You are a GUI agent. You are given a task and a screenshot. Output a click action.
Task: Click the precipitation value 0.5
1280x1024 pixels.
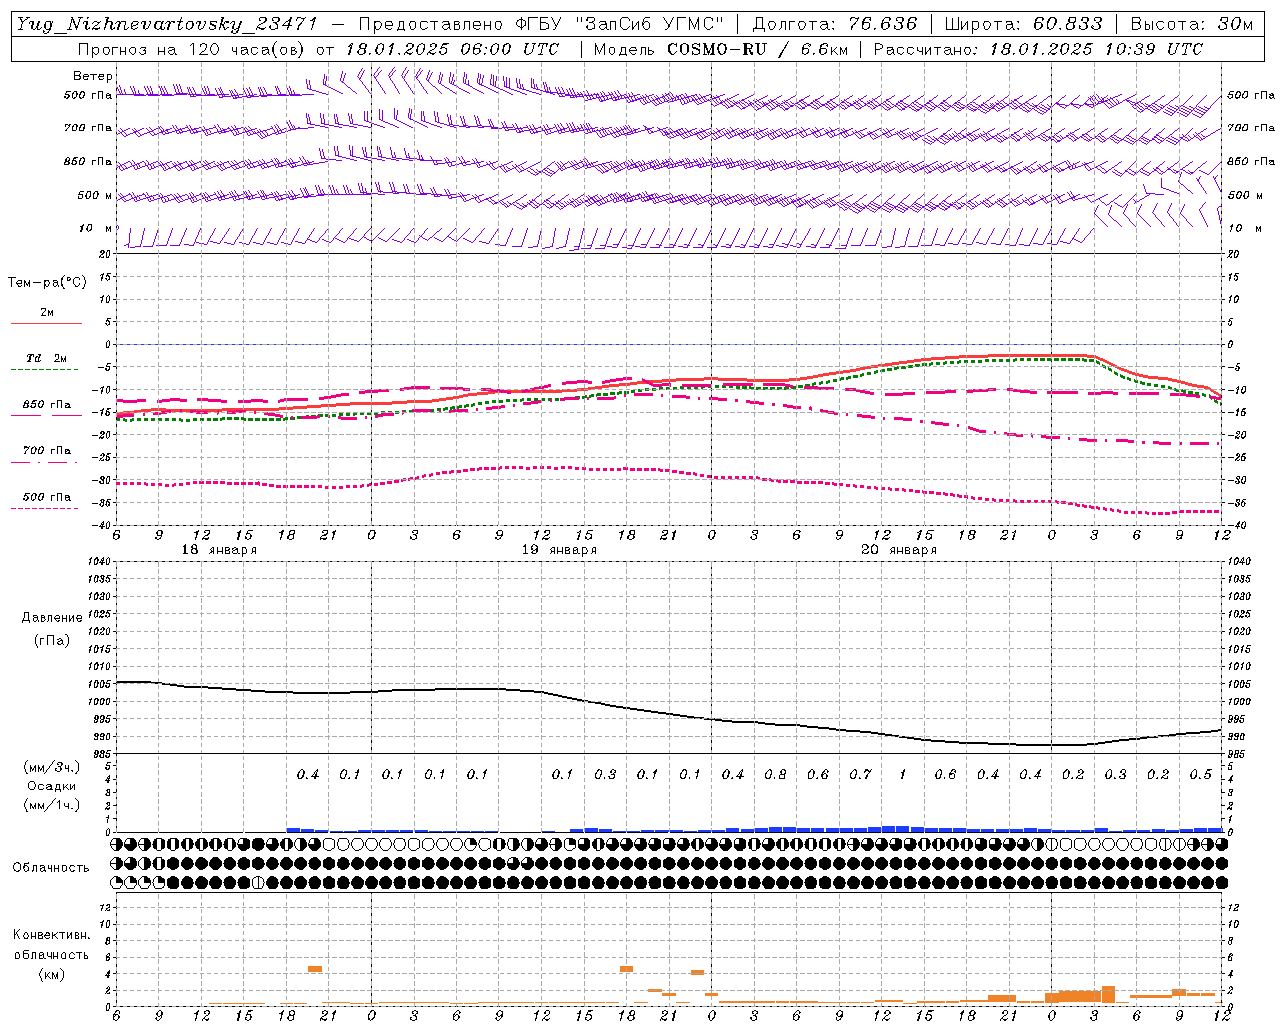pos(1201,774)
